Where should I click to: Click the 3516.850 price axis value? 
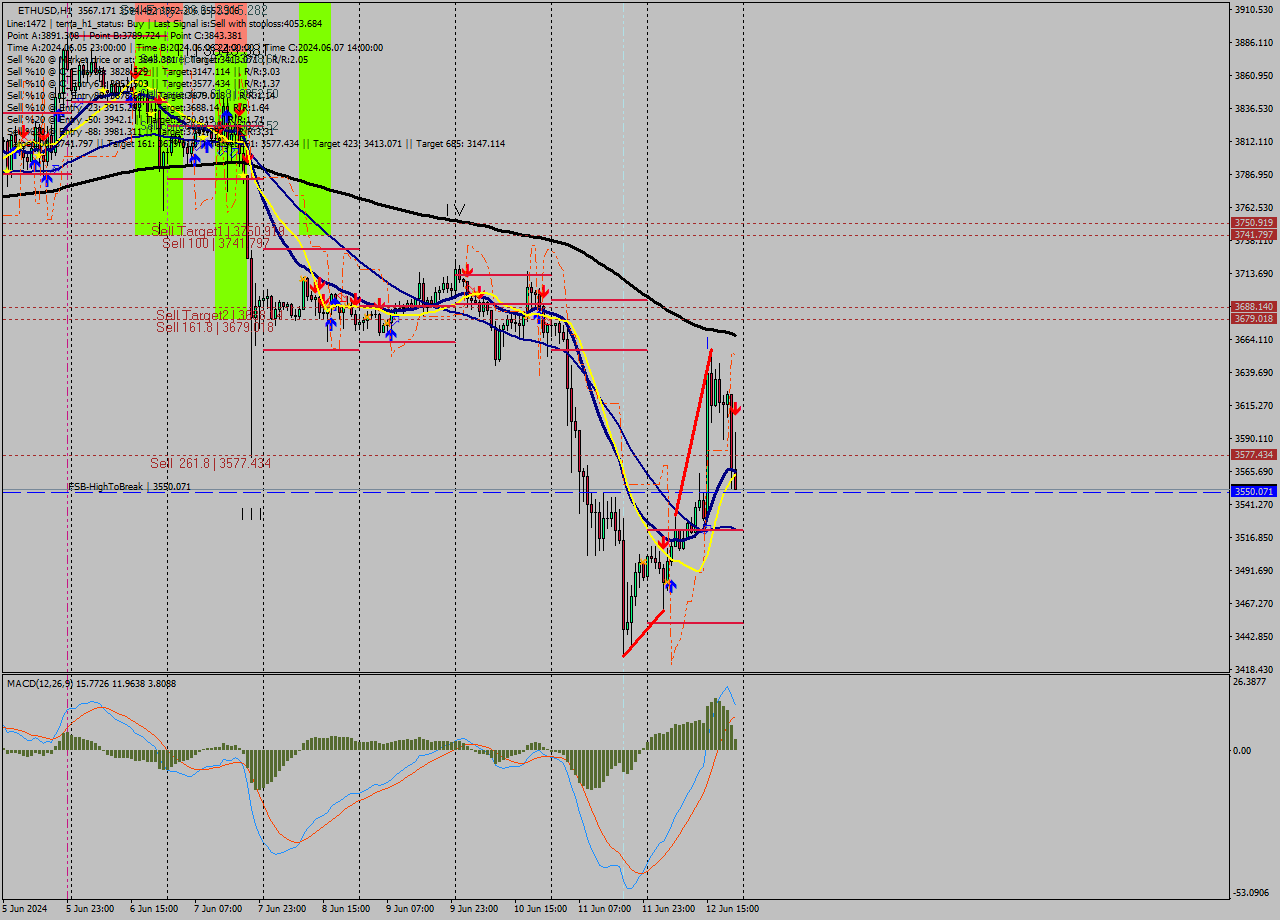1254,538
